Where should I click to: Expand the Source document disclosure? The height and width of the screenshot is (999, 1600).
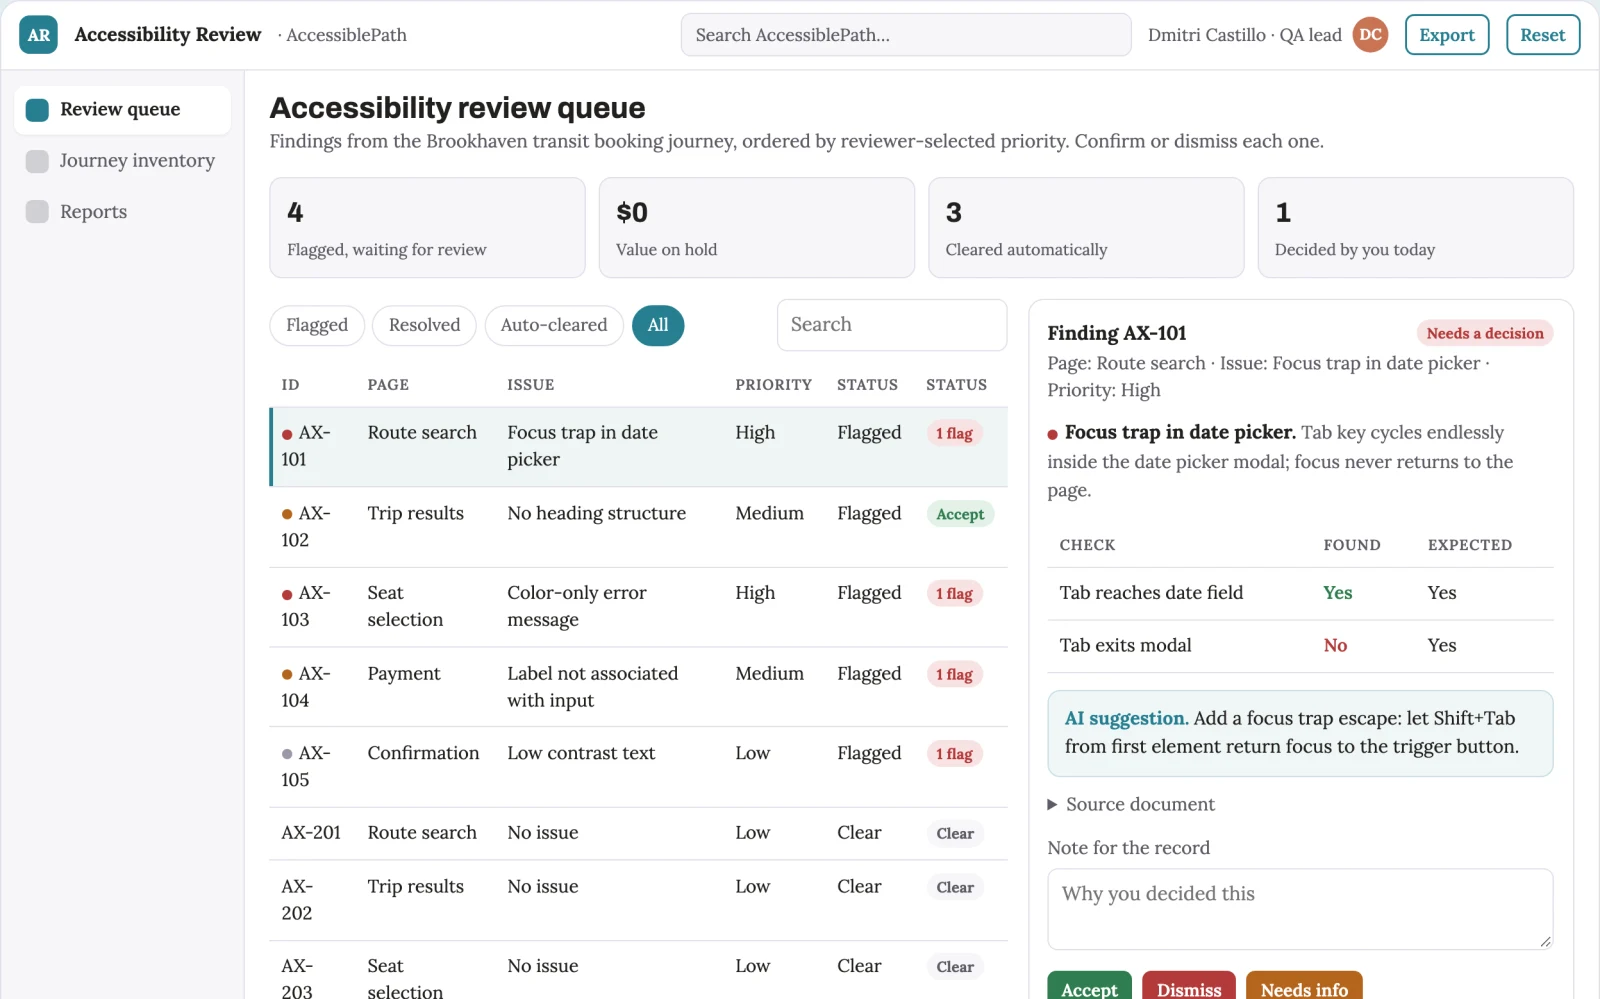[1131, 805]
